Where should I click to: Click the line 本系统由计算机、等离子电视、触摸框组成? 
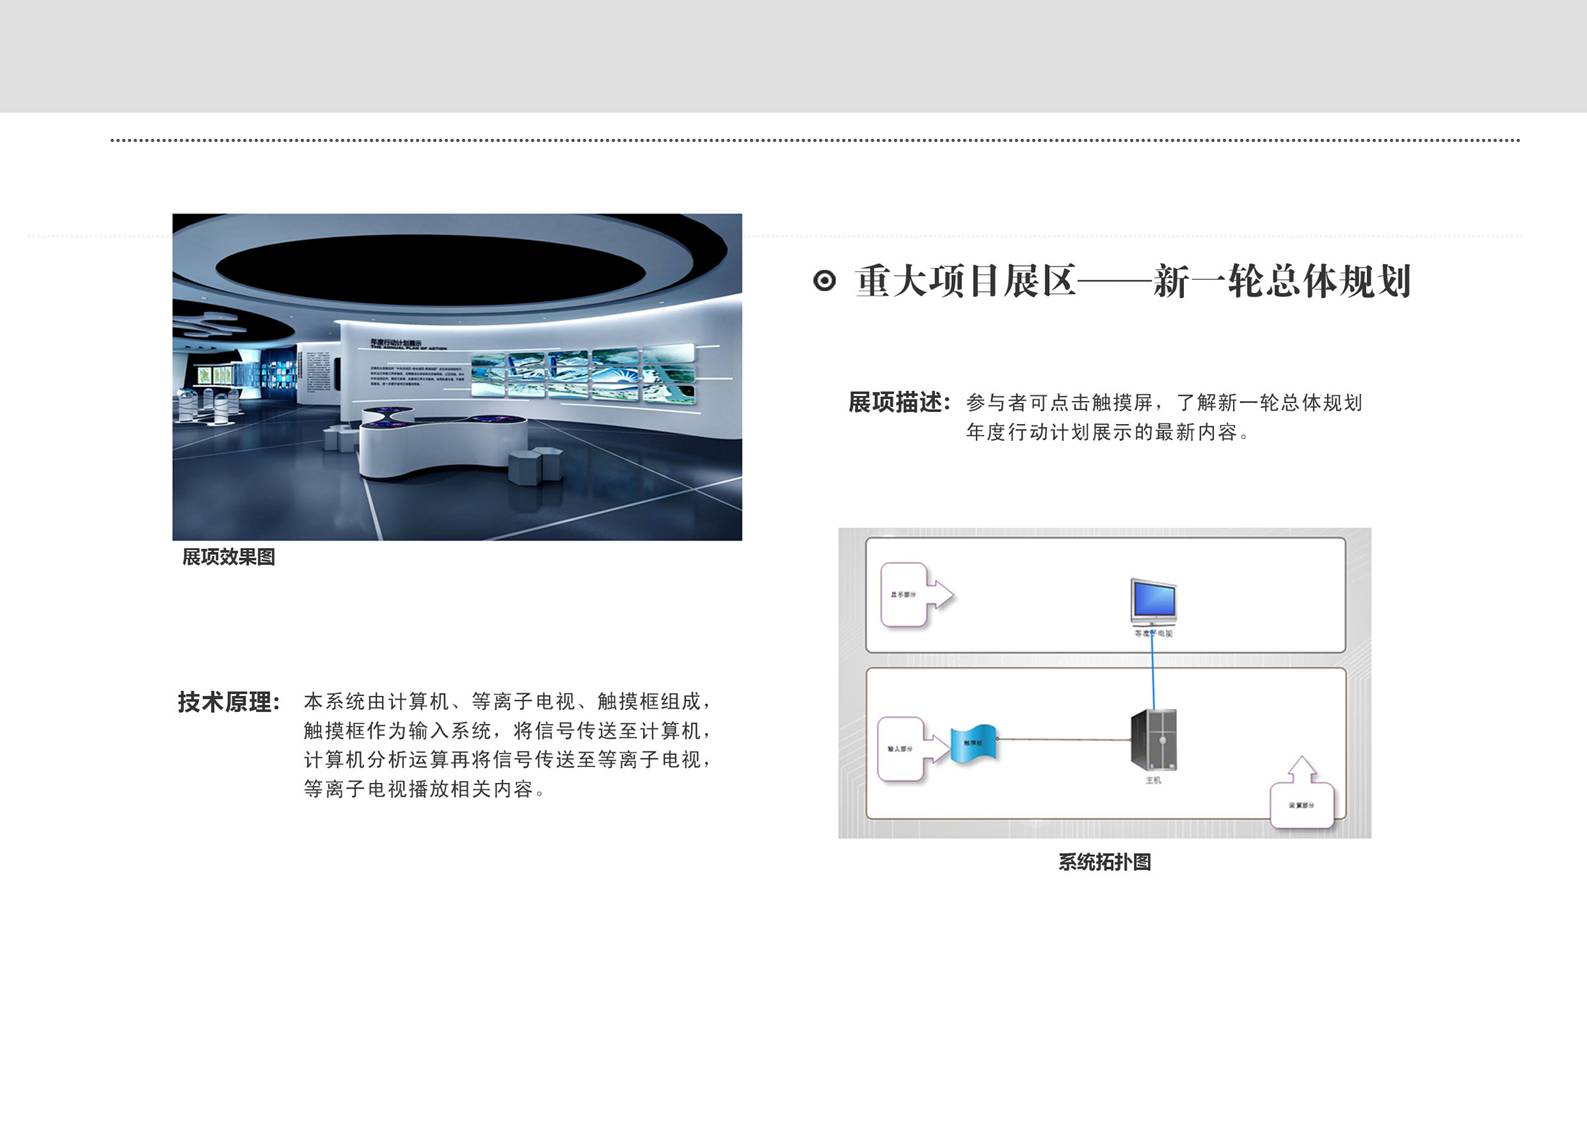tap(508, 702)
